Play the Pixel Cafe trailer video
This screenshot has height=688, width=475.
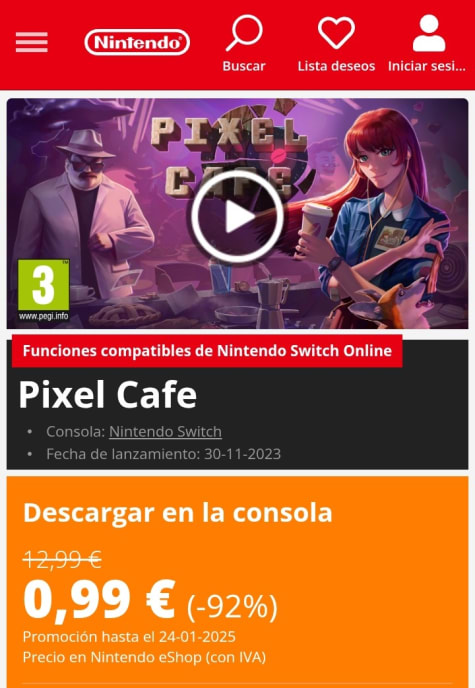pos(237,216)
